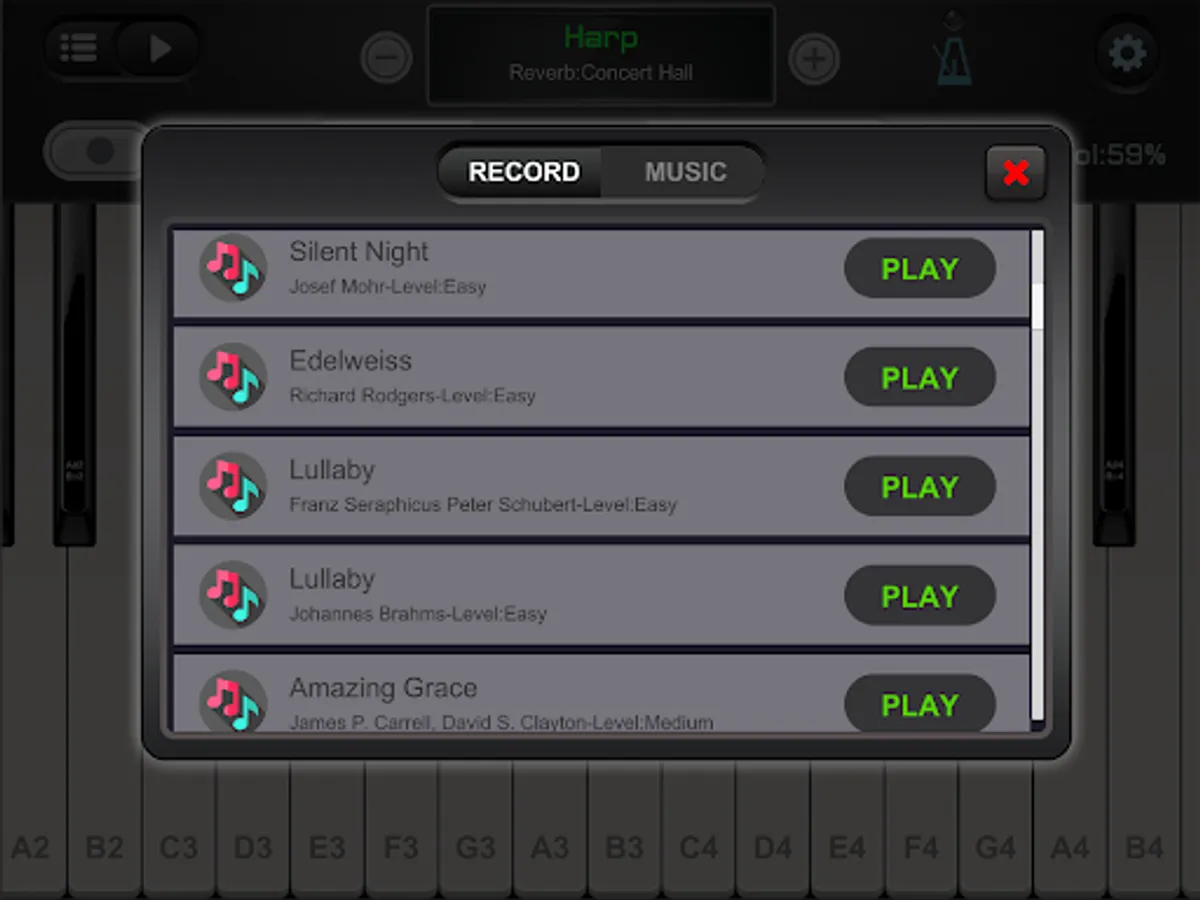Play Silent Night

[920, 269]
